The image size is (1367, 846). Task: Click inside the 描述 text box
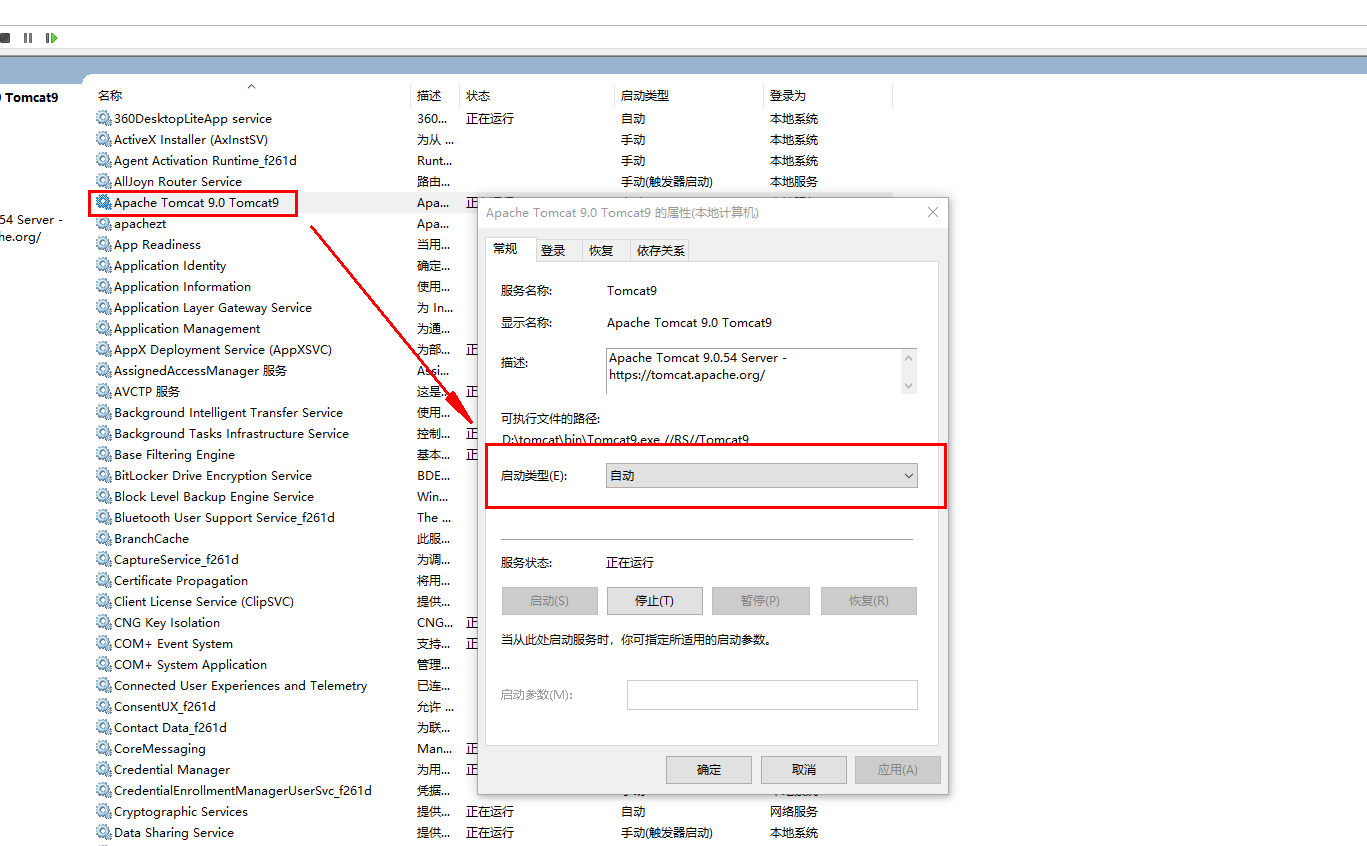pyautogui.click(x=753, y=371)
